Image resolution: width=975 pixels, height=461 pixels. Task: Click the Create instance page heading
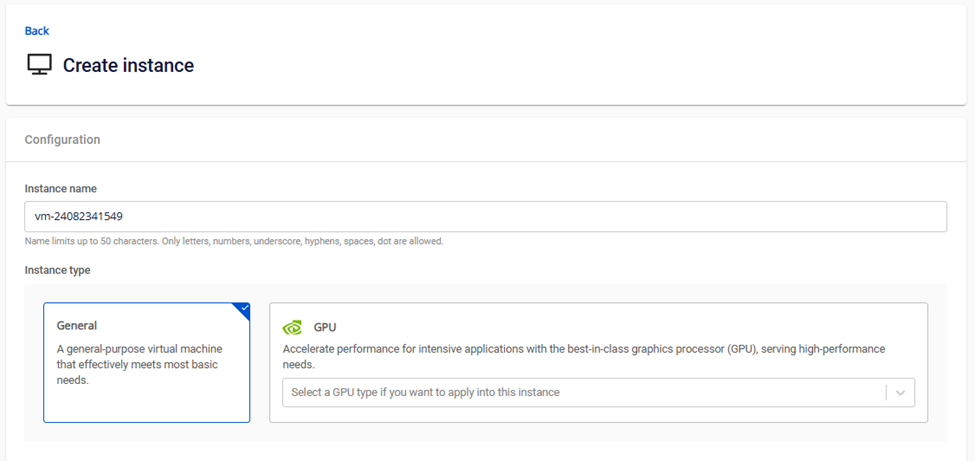click(x=128, y=66)
